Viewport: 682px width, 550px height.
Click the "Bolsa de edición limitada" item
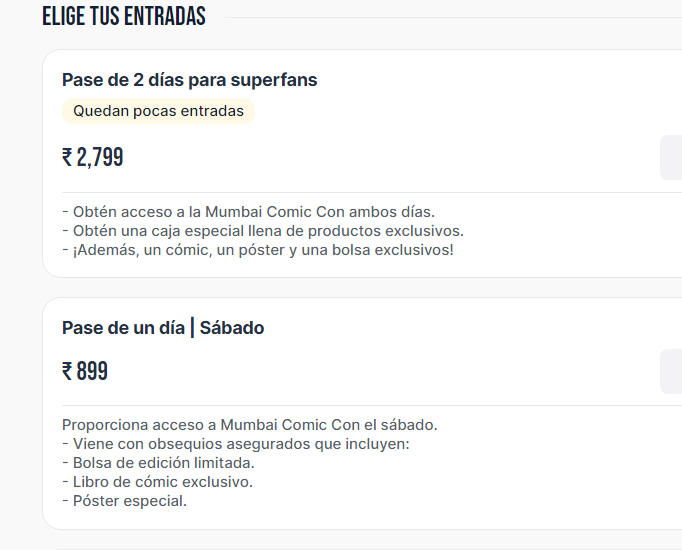point(158,463)
